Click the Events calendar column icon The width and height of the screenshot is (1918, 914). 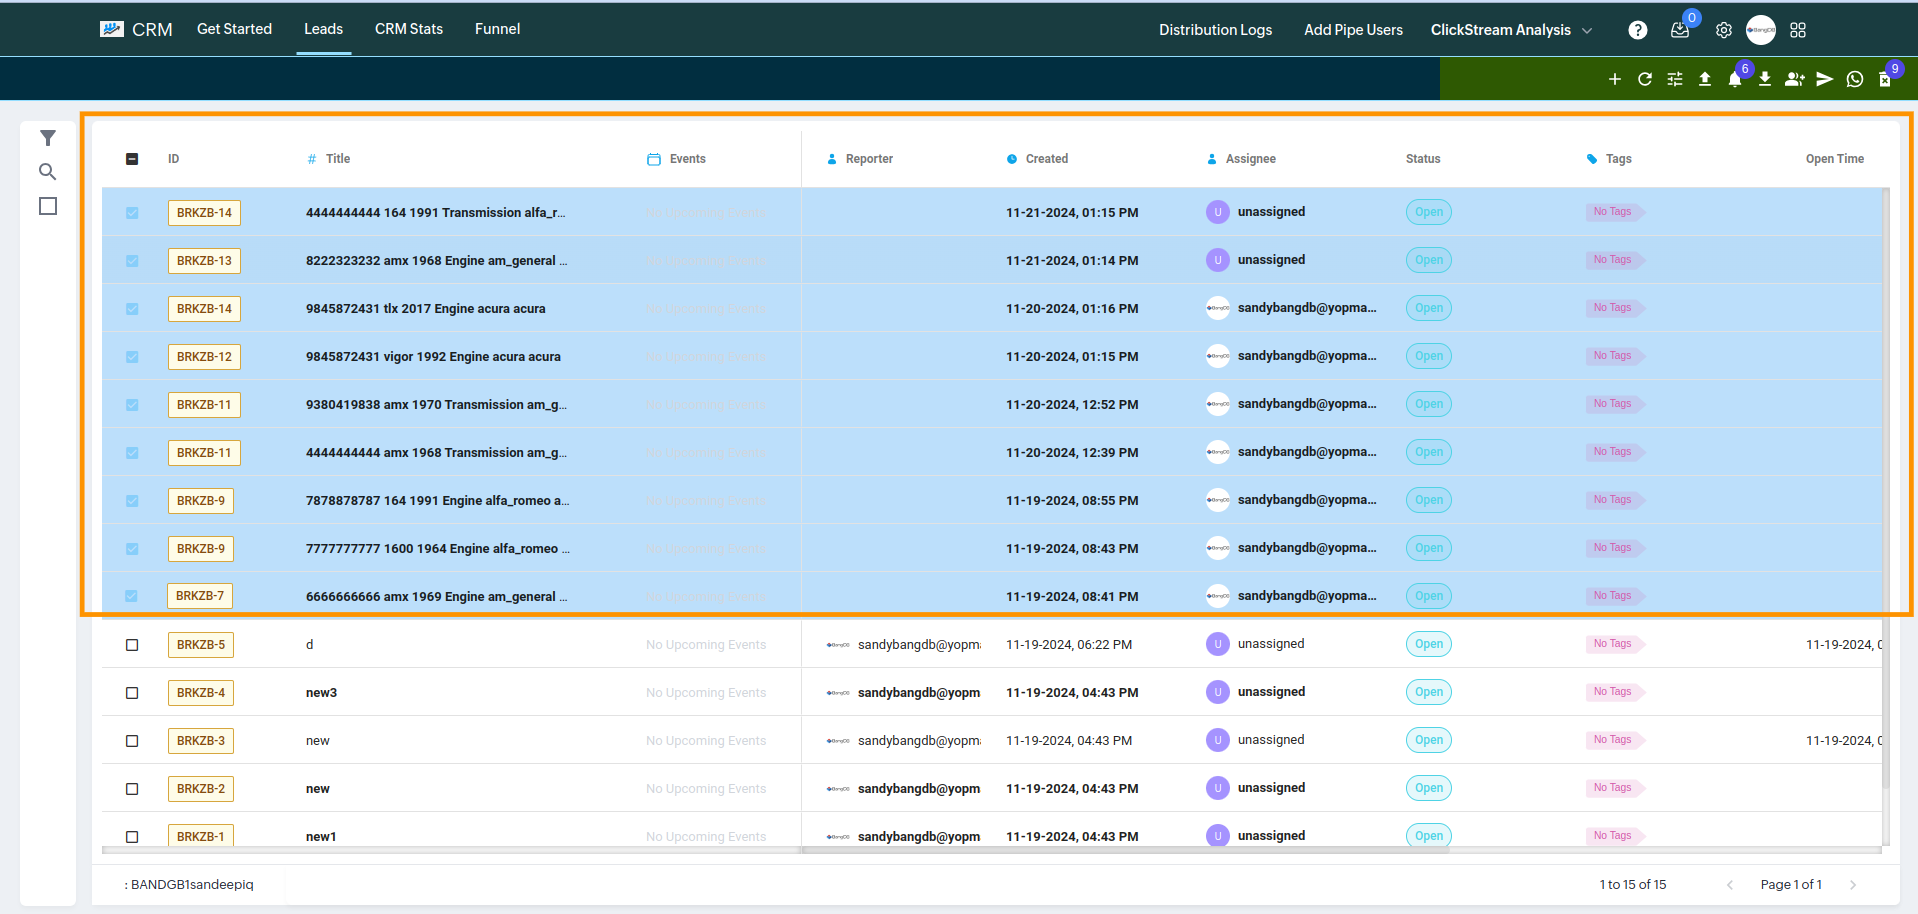(x=654, y=159)
